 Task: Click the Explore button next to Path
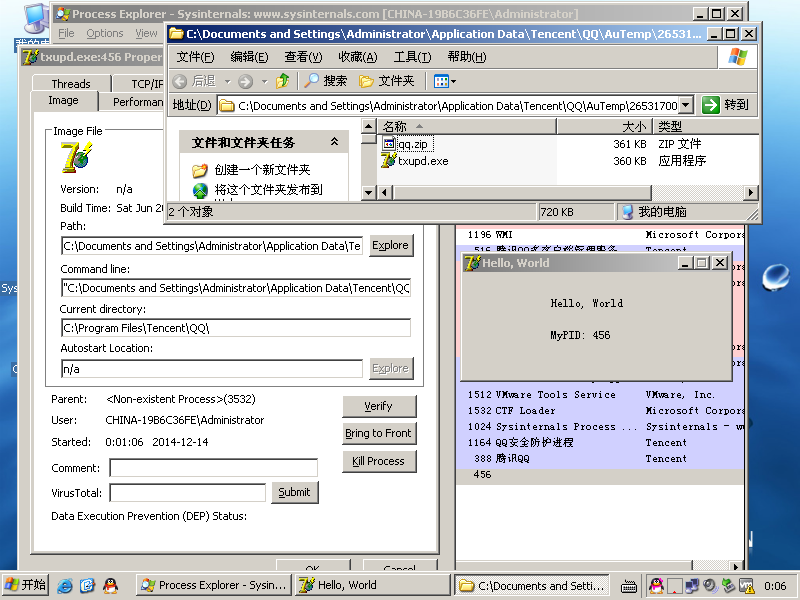(x=390, y=245)
